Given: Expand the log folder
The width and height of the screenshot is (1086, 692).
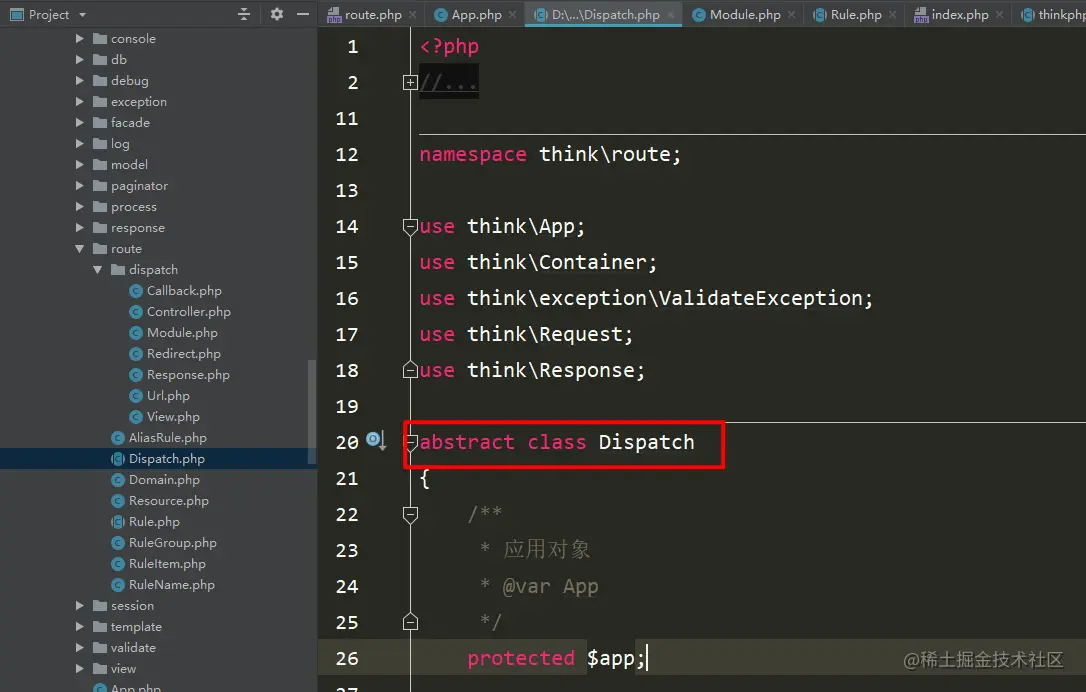Looking at the screenshot, I should [80, 143].
